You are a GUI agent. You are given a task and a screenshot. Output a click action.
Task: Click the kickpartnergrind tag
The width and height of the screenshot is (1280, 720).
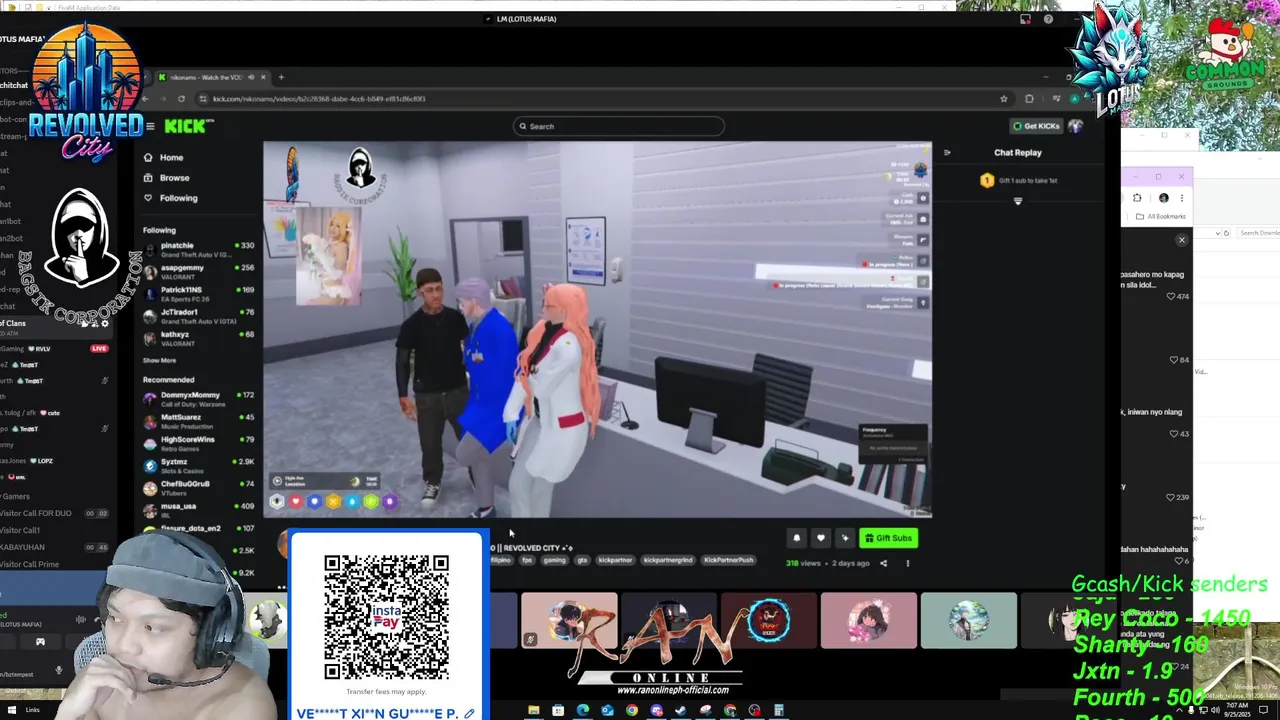[x=667, y=560]
